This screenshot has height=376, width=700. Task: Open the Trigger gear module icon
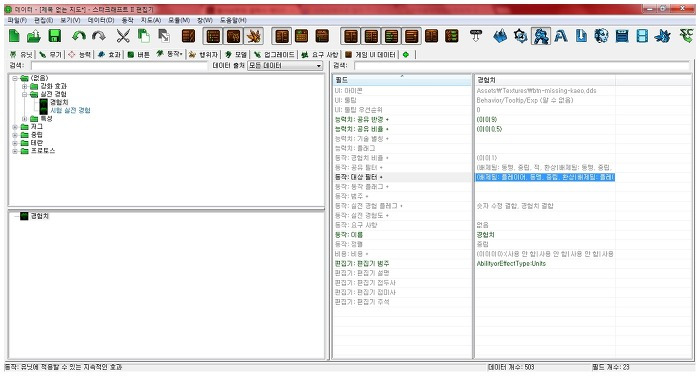[521, 36]
